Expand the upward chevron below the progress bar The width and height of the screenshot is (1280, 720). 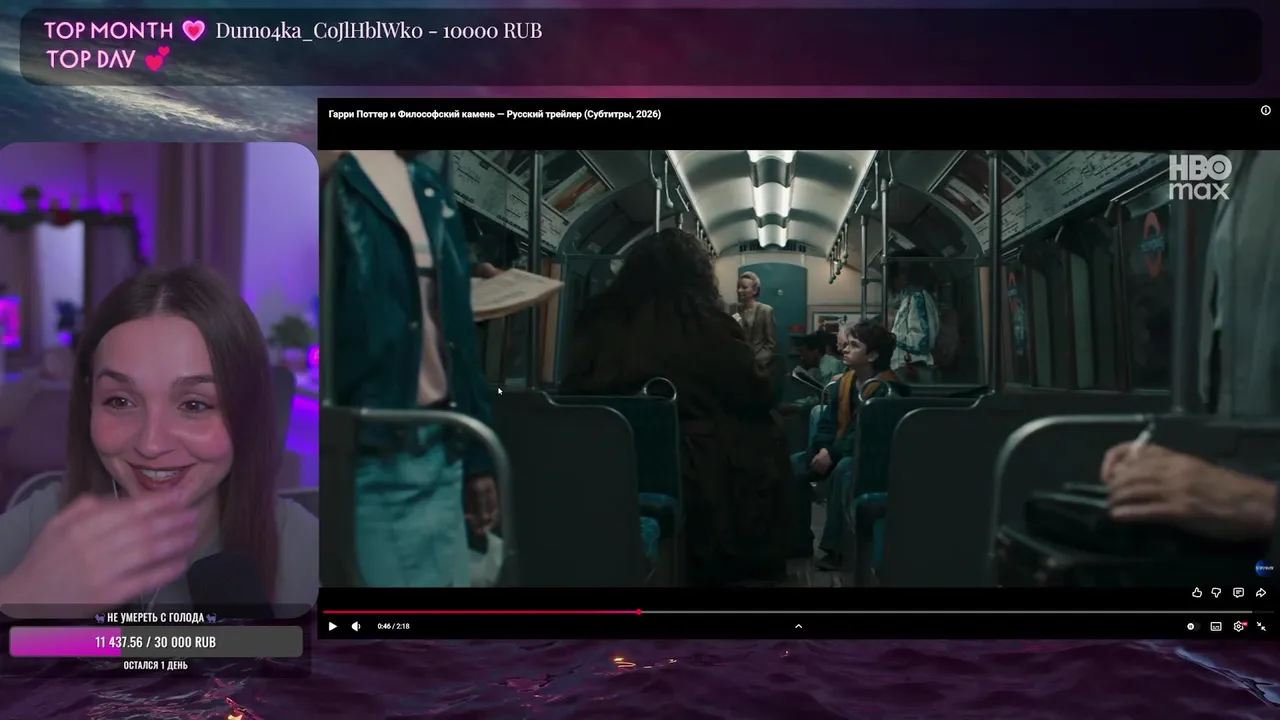[x=798, y=626]
